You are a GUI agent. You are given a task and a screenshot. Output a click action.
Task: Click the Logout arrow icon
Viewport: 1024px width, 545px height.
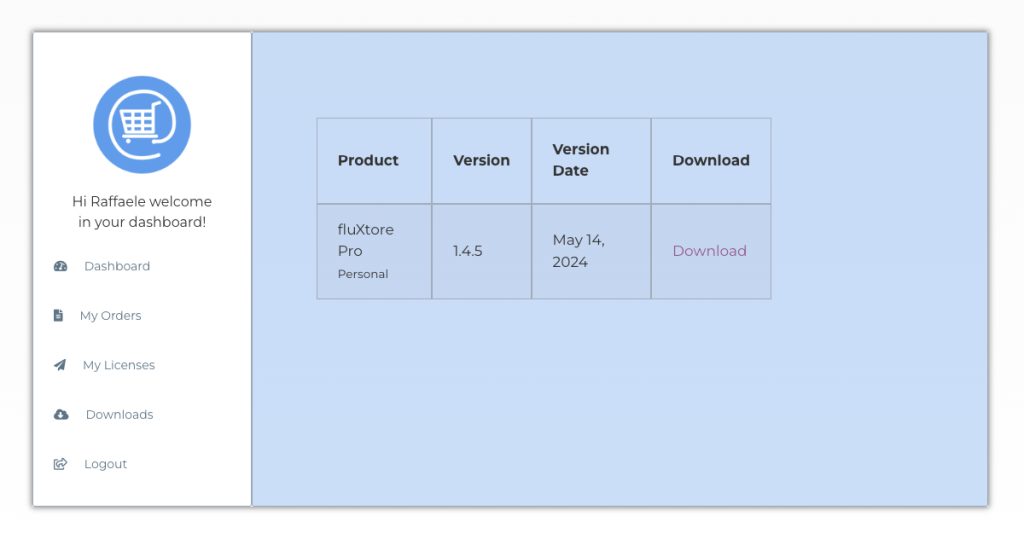point(60,464)
